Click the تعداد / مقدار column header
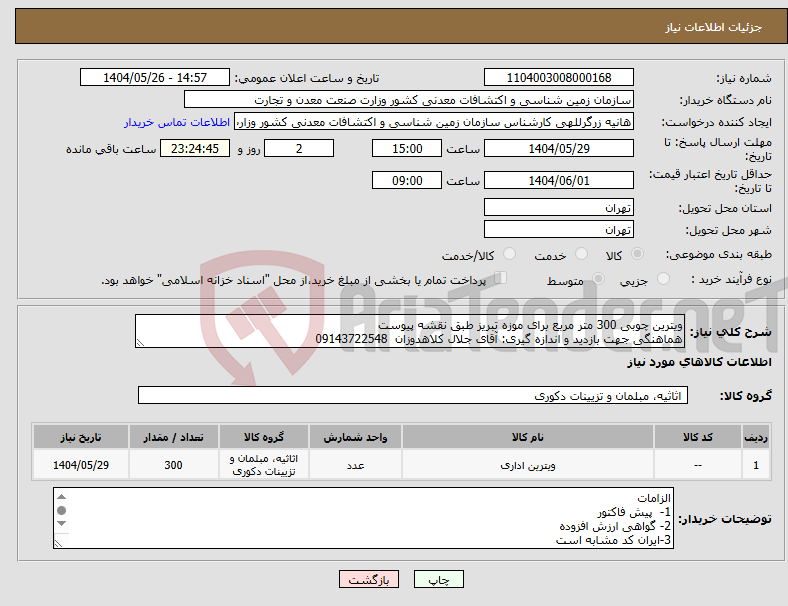 pyautogui.click(x=173, y=437)
